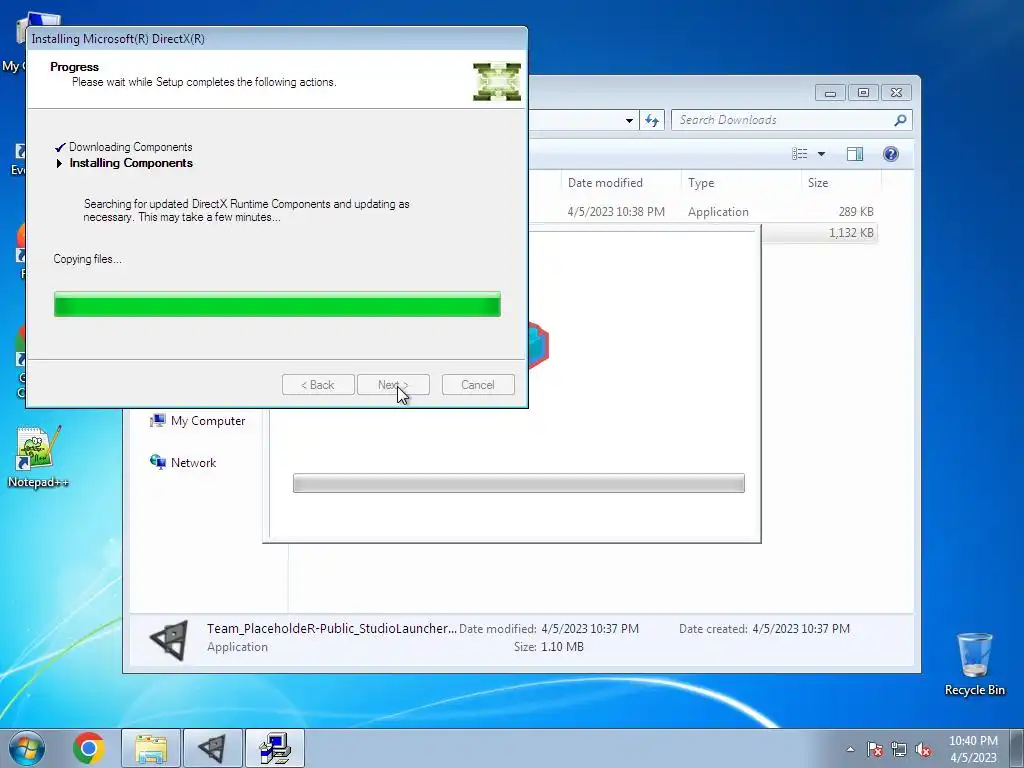Minimize the Downloads Explorer window
Viewport: 1024px width, 768px height.
[830, 93]
